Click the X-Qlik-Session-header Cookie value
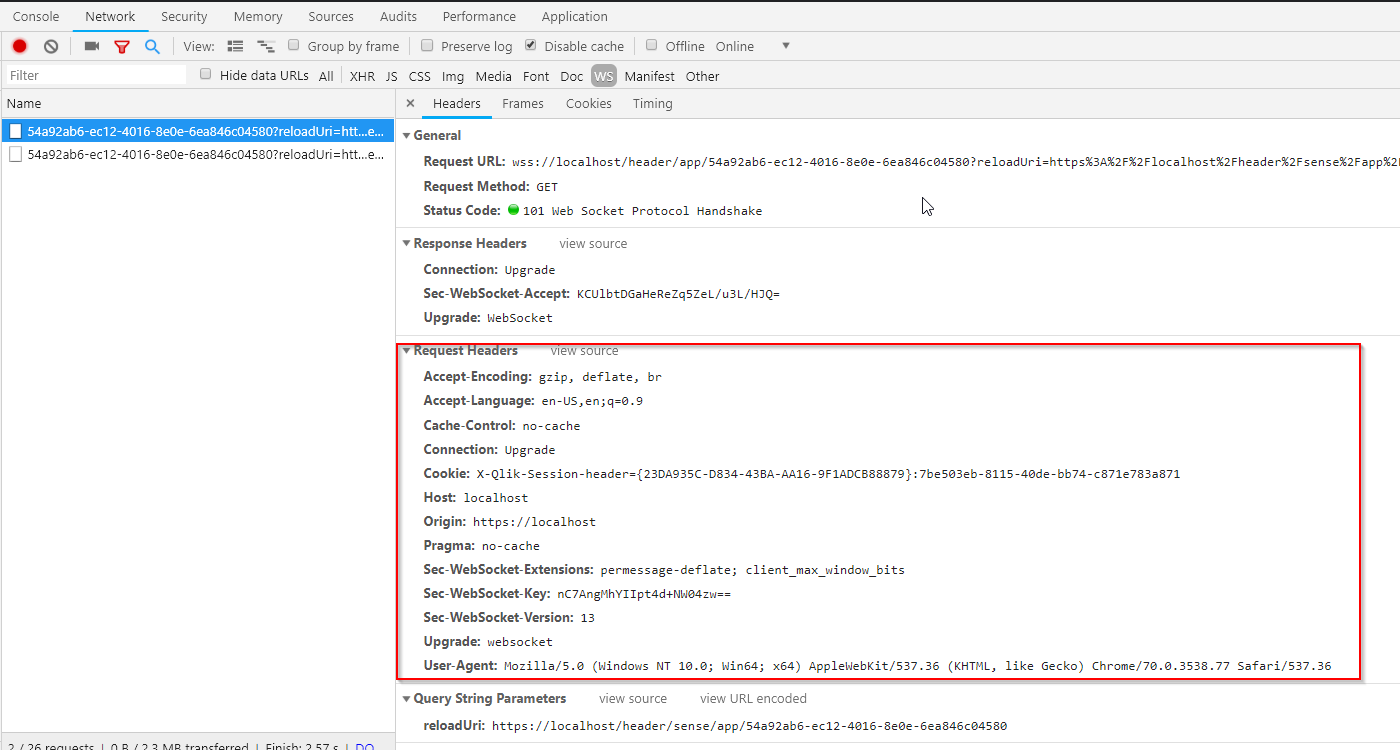 828,474
